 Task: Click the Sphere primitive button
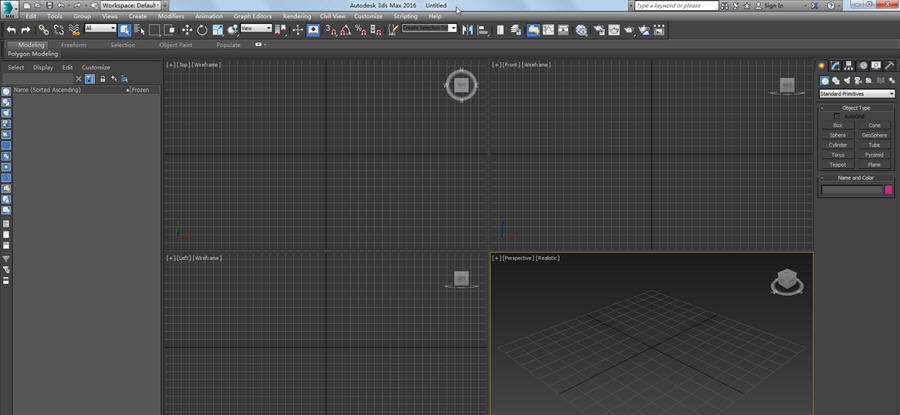(x=837, y=134)
